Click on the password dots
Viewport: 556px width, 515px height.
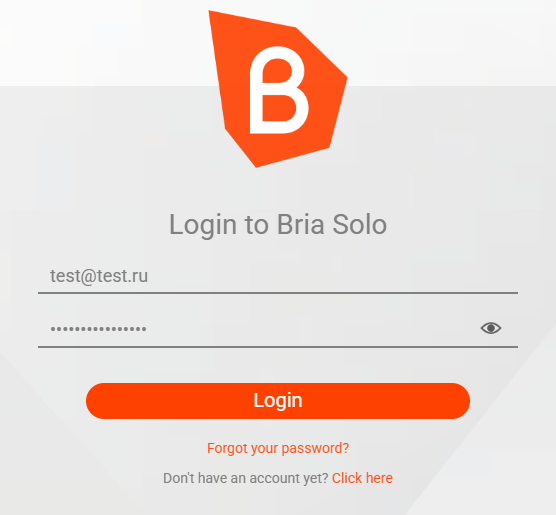(x=98, y=329)
